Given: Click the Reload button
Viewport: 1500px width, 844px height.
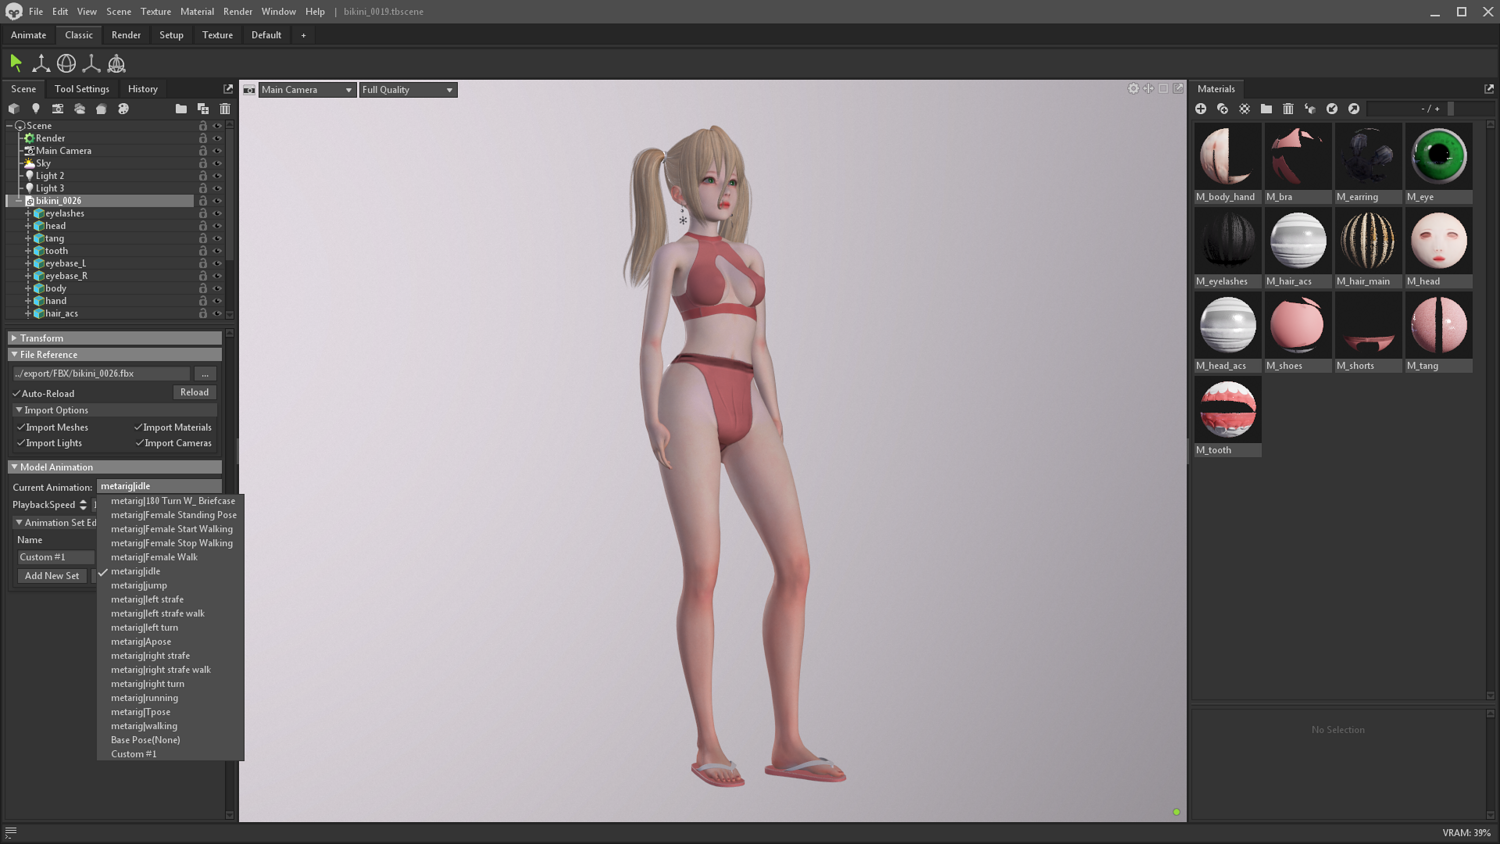Looking at the screenshot, I should coord(194,392).
